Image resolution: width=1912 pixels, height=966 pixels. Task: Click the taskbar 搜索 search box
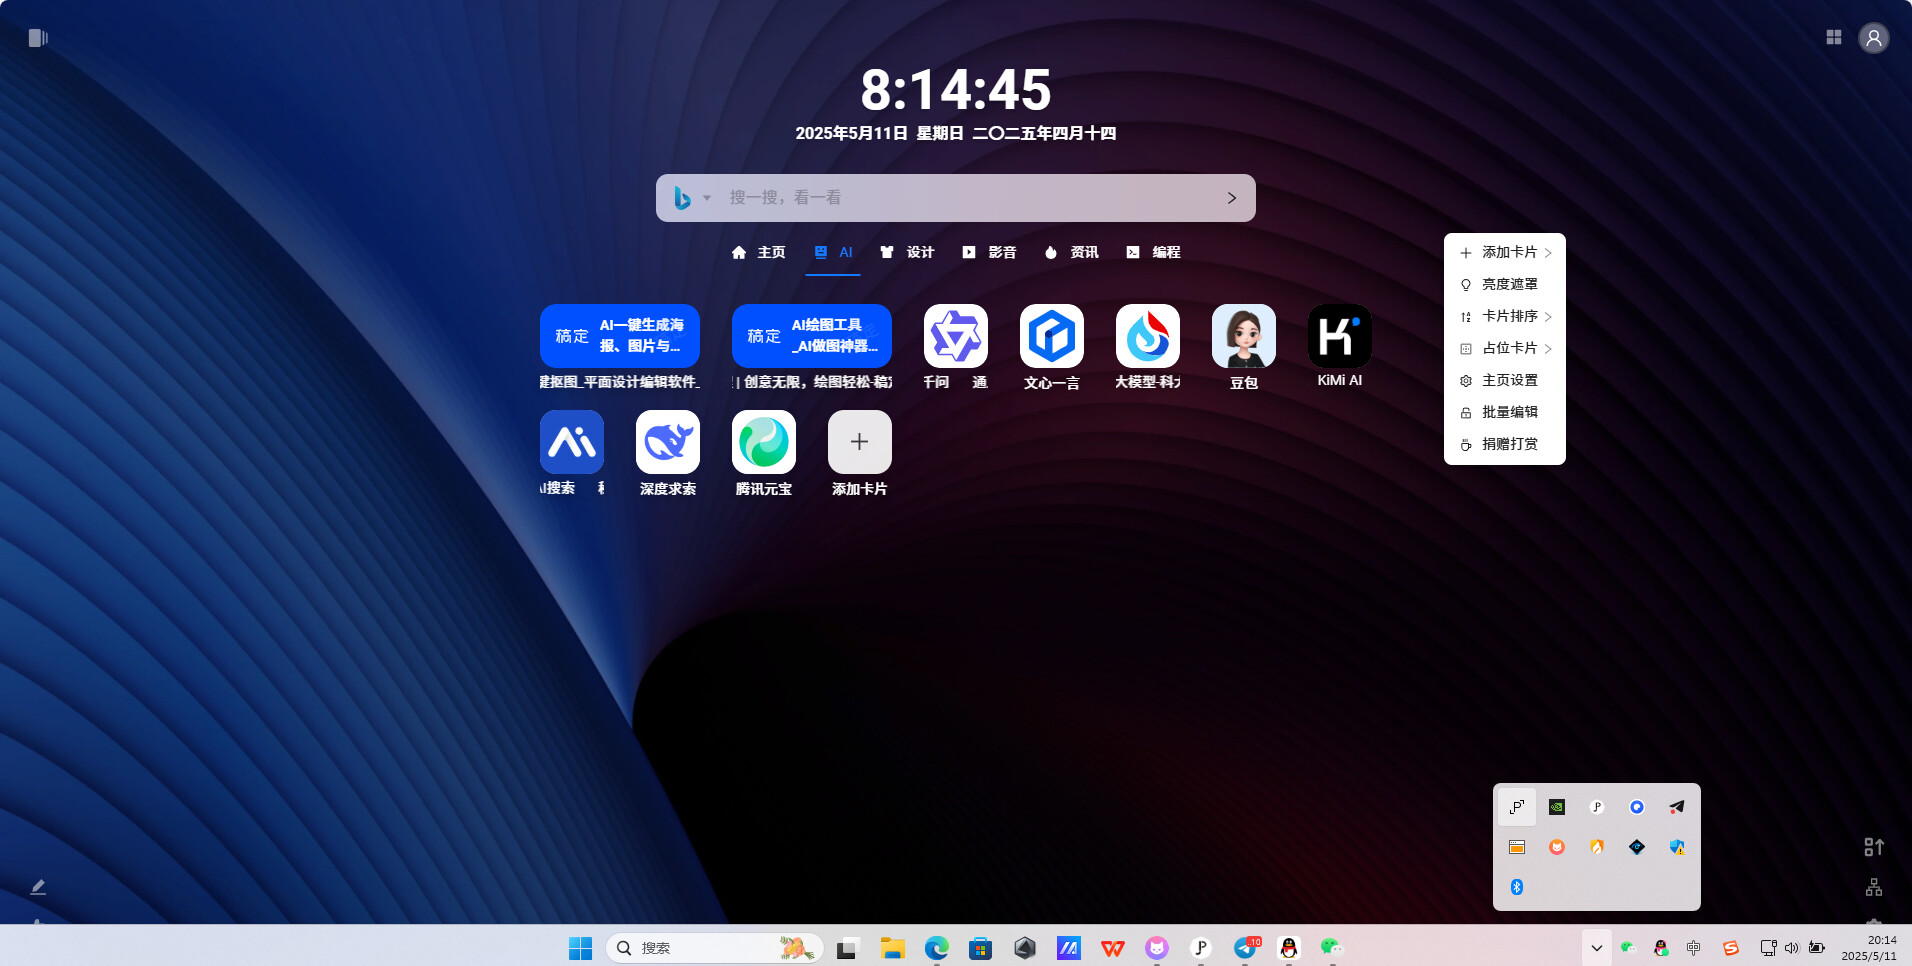[714, 948]
